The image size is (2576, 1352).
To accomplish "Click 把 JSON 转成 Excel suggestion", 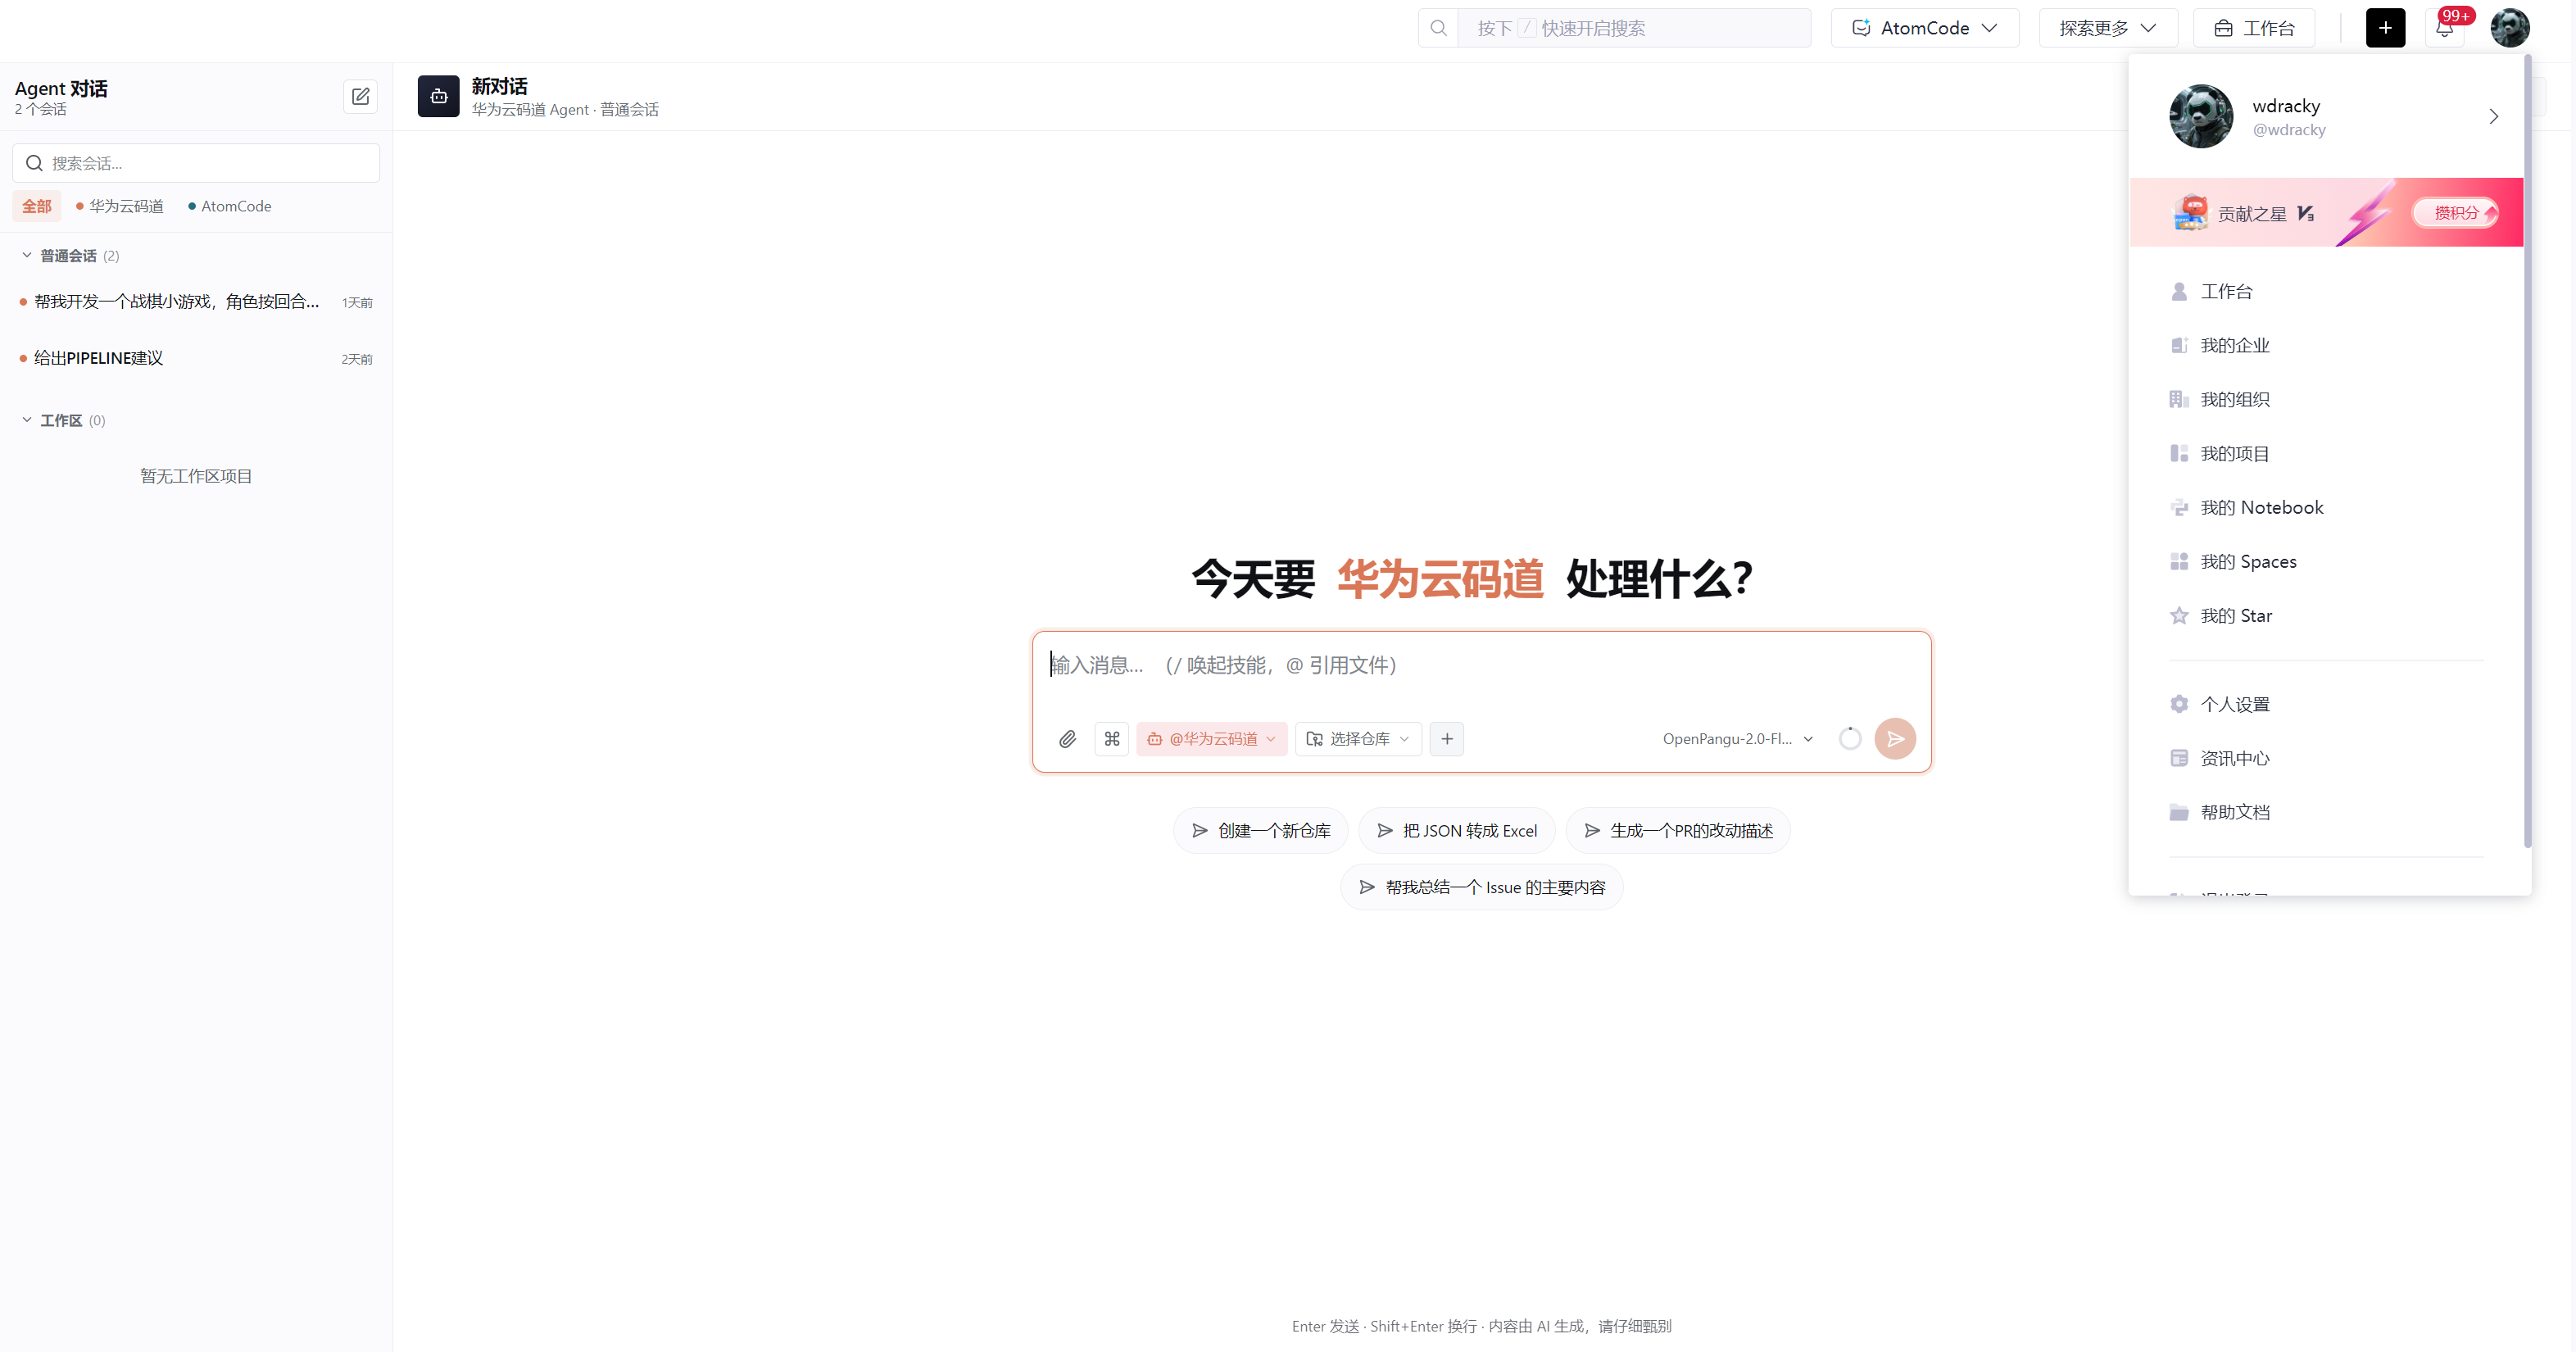I will click(x=1456, y=831).
